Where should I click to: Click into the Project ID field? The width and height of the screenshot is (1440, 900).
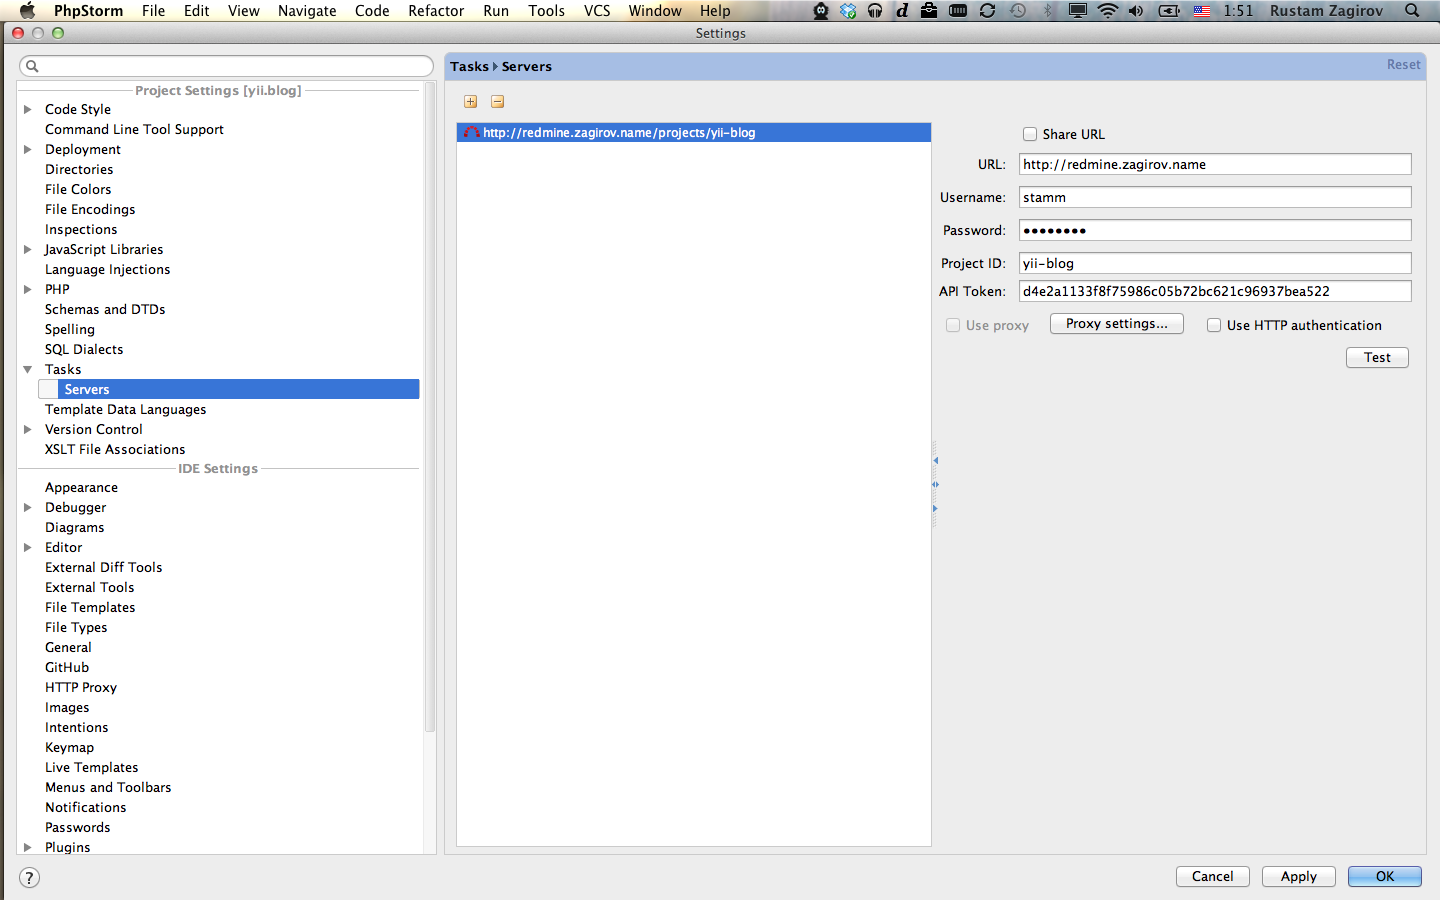[1215, 263]
